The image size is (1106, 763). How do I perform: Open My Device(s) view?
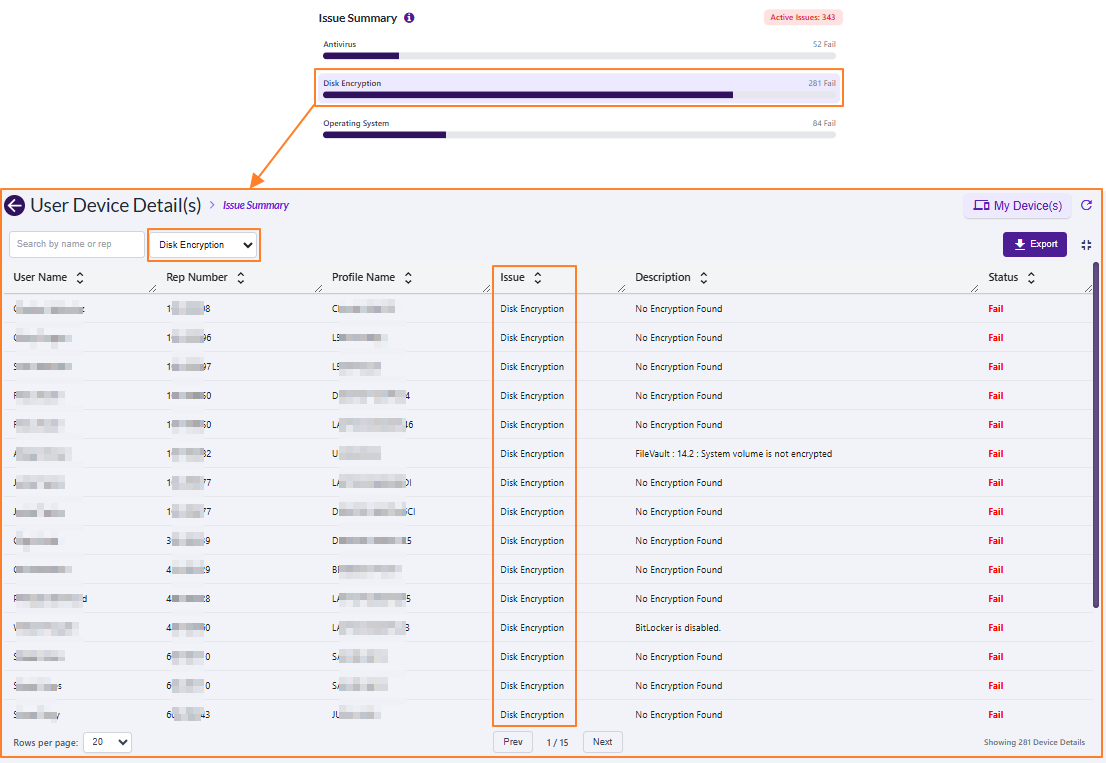1017,205
